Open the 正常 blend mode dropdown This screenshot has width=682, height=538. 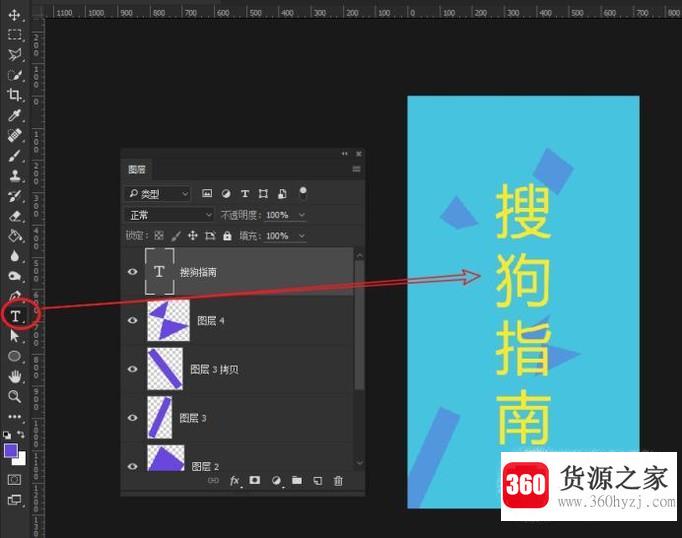click(x=169, y=215)
